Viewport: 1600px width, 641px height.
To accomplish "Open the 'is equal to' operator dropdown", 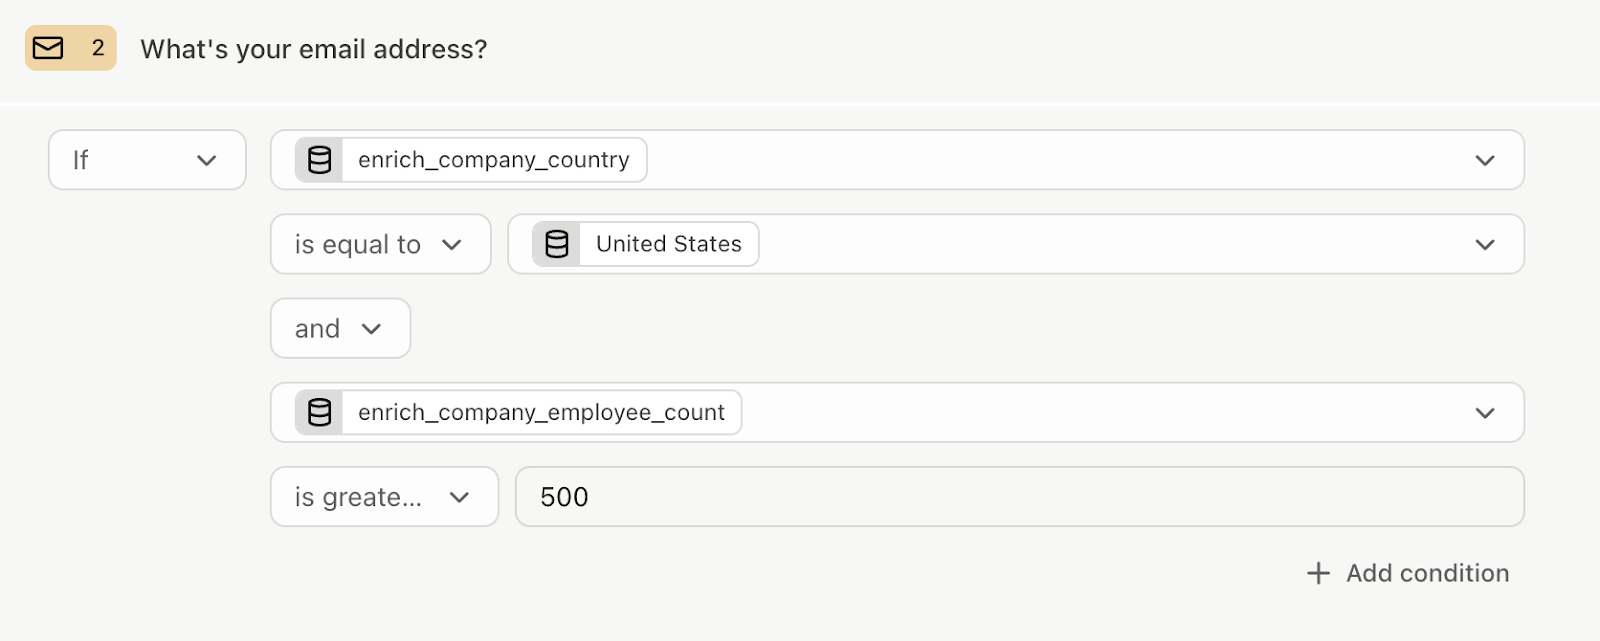I will tap(381, 244).
